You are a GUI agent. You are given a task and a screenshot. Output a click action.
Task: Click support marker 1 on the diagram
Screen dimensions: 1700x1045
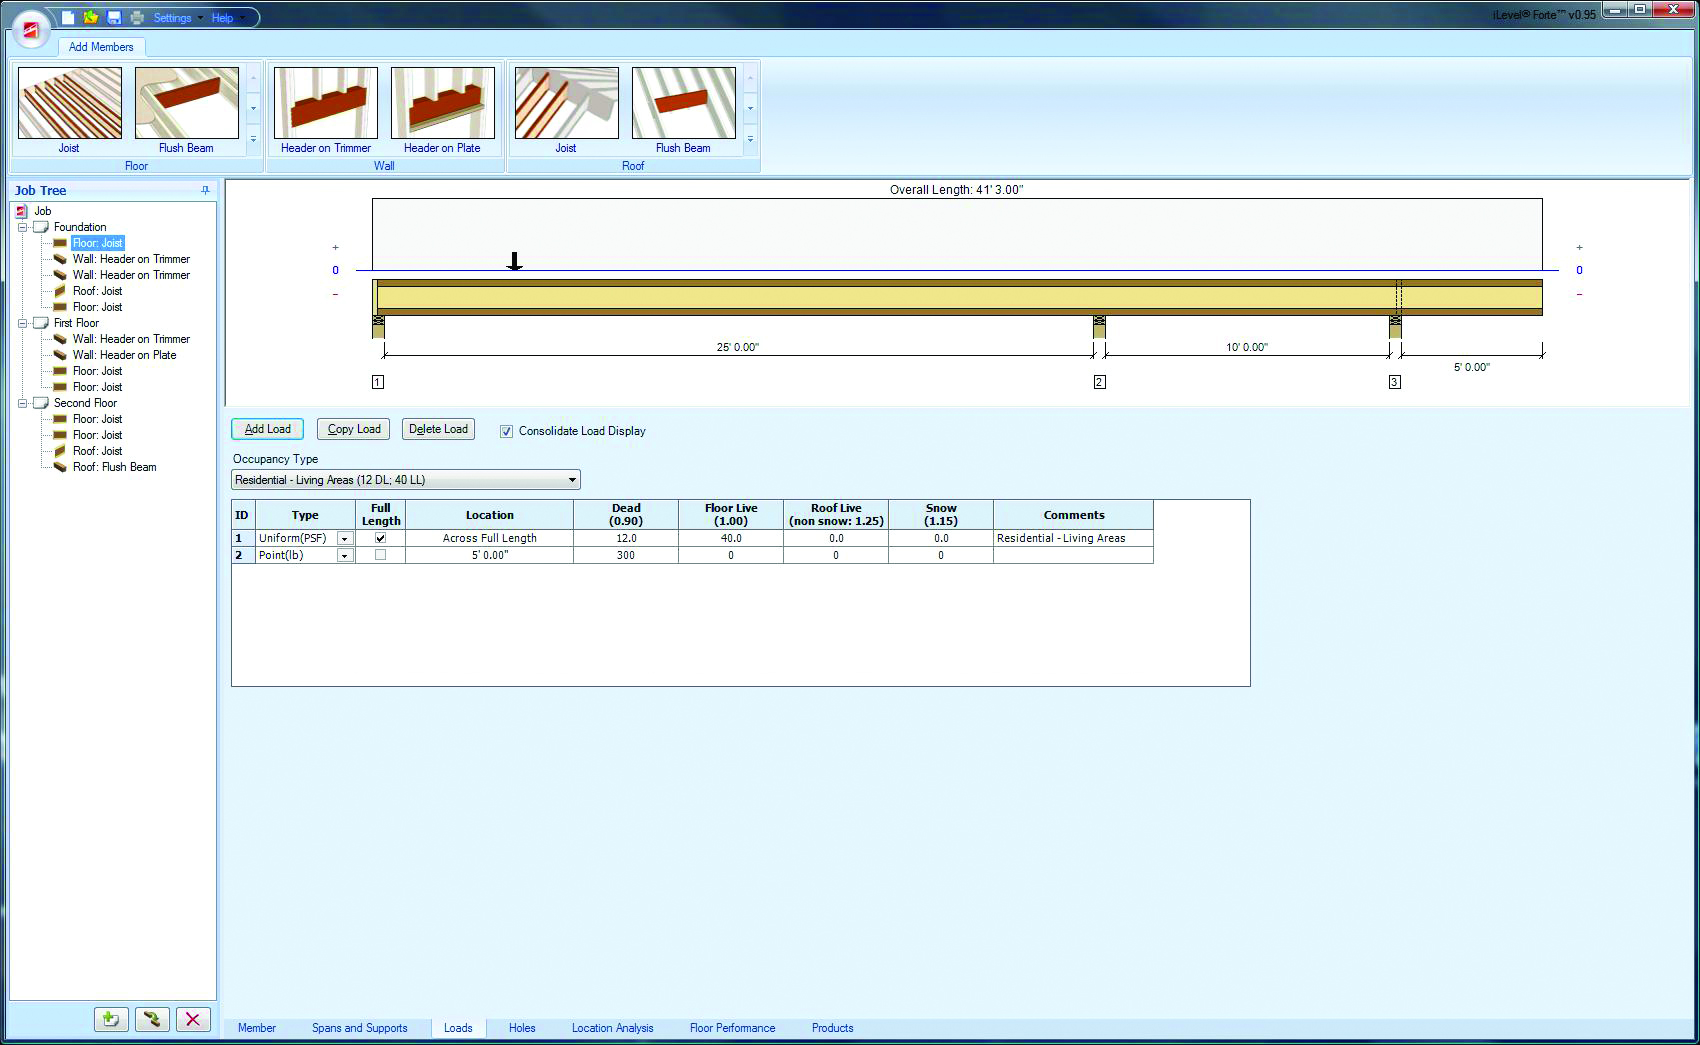click(x=378, y=382)
